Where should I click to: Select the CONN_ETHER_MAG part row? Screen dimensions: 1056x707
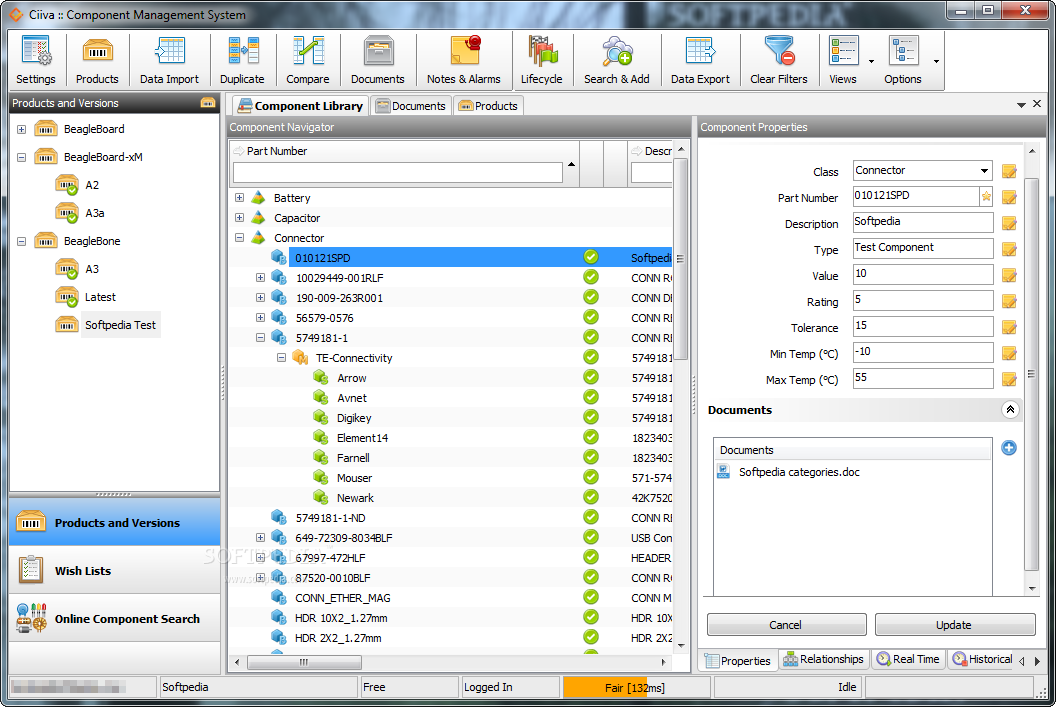click(x=342, y=597)
